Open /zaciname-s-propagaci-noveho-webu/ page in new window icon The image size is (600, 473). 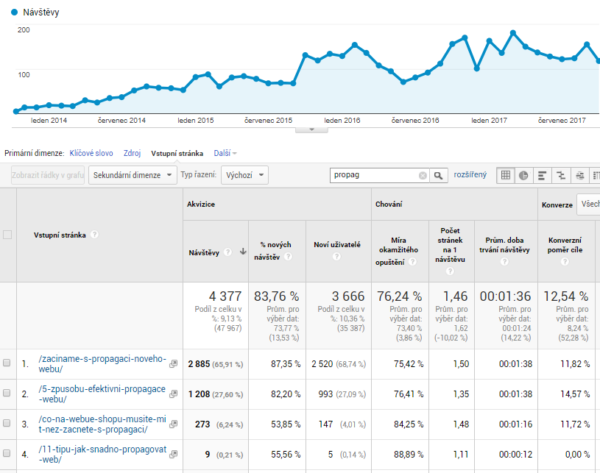click(x=173, y=363)
